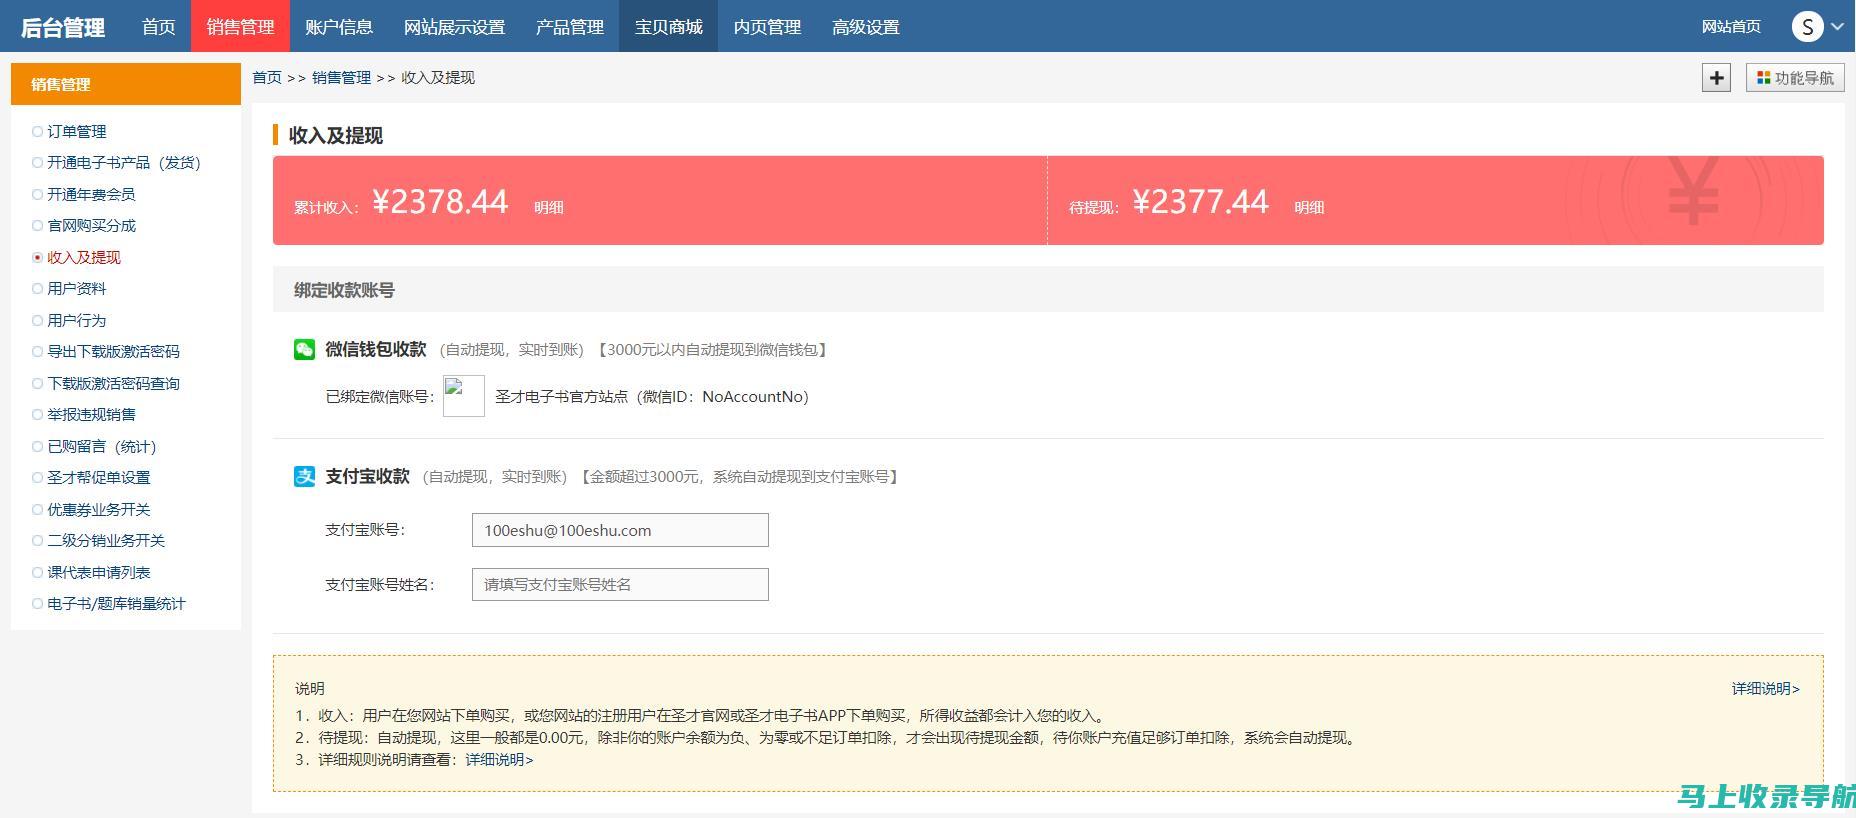
Task: Select 用户行为 in the sidebar
Action: [x=76, y=320]
